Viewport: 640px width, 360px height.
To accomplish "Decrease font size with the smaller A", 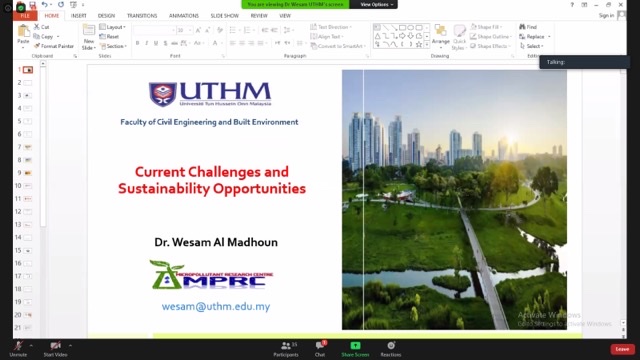I will click(208, 30).
